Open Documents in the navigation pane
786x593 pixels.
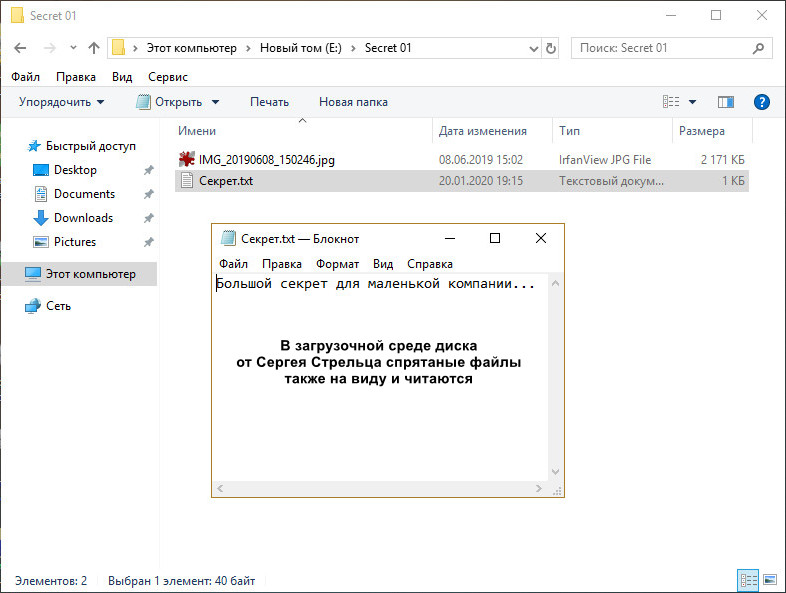pos(84,194)
